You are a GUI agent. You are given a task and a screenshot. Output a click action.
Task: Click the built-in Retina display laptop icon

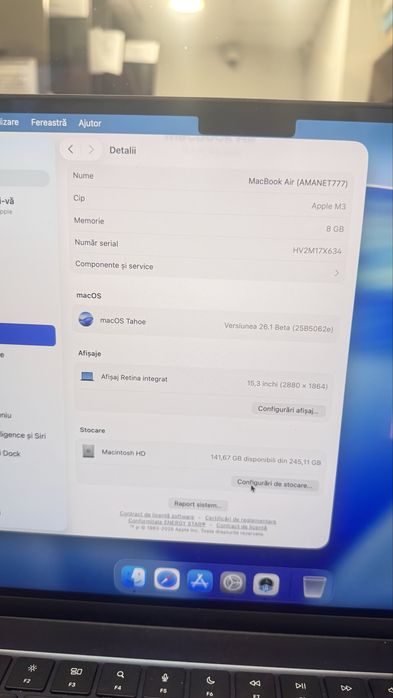(x=87, y=377)
